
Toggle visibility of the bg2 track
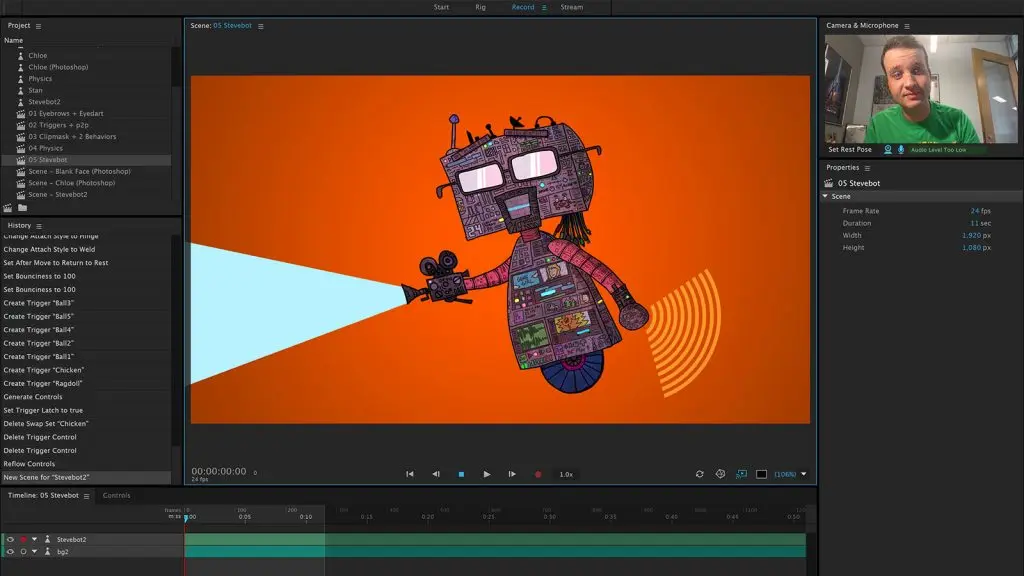[10, 551]
